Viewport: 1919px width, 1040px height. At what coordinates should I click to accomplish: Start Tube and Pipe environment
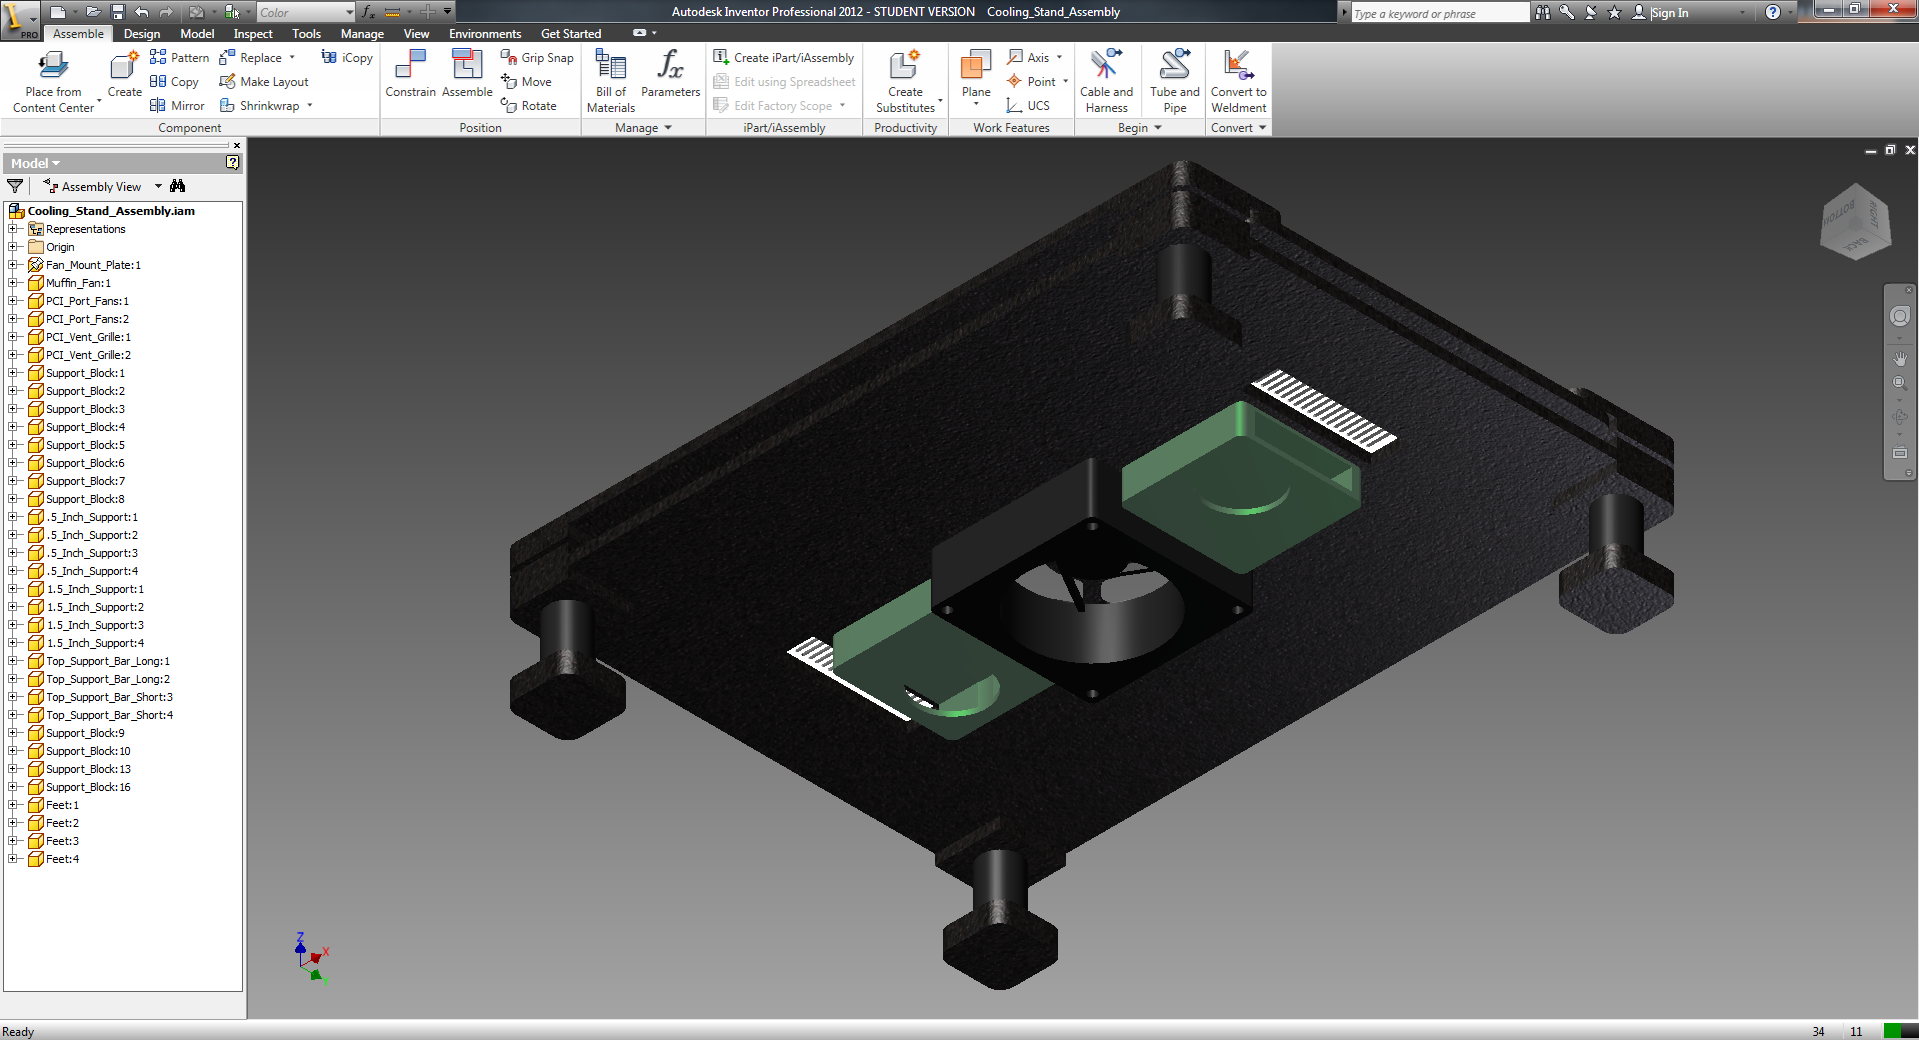pyautogui.click(x=1175, y=80)
